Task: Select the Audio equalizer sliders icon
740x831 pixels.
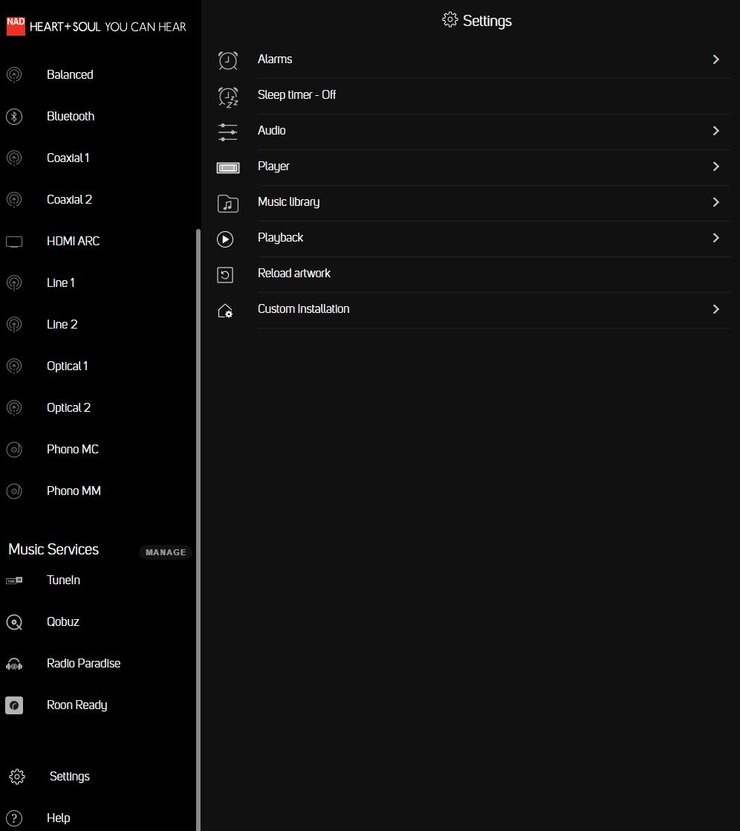Action: pyautogui.click(x=228, y=131)
